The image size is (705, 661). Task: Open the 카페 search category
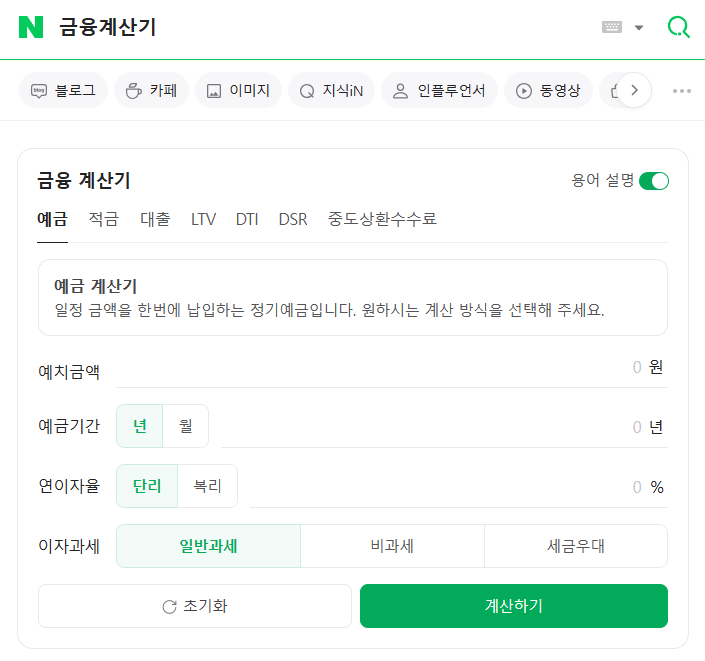(x=151, y=90)
